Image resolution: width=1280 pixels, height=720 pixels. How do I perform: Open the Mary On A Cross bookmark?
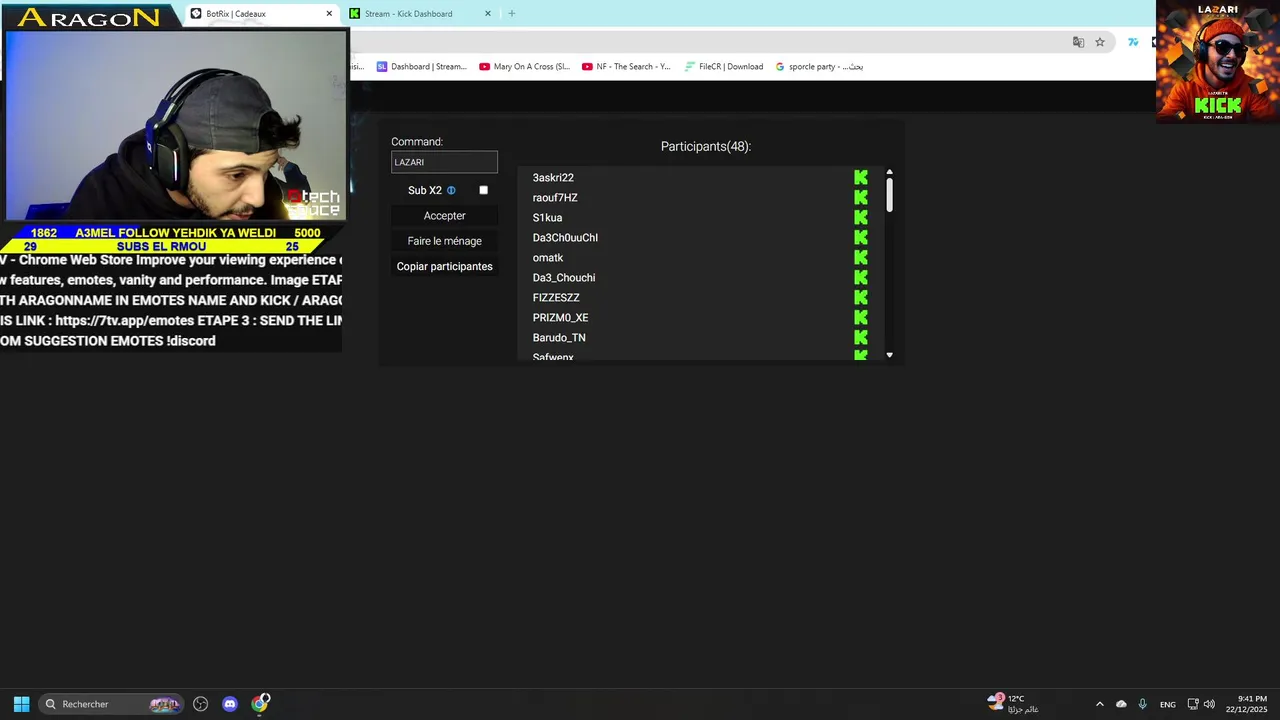(x=524, y=67)
